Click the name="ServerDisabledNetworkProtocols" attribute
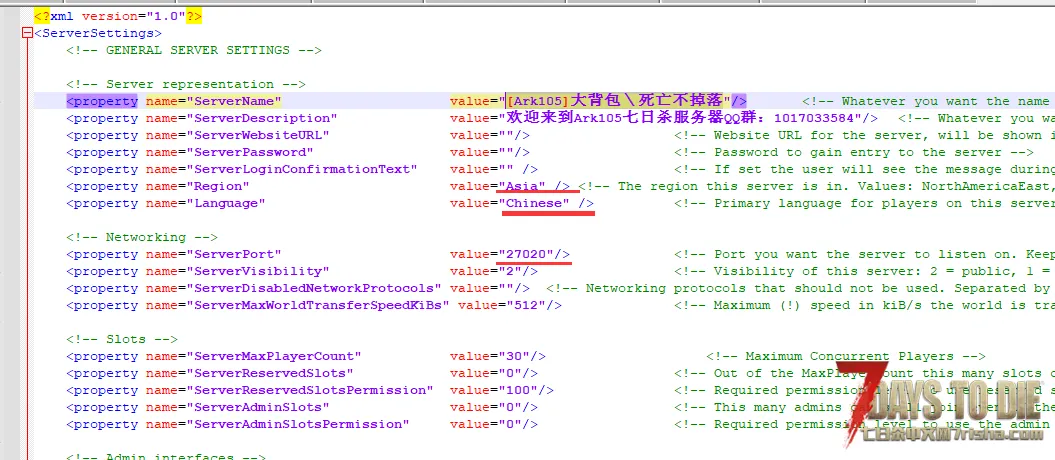This screenshot has height=460, width=1055. (293, 288)
